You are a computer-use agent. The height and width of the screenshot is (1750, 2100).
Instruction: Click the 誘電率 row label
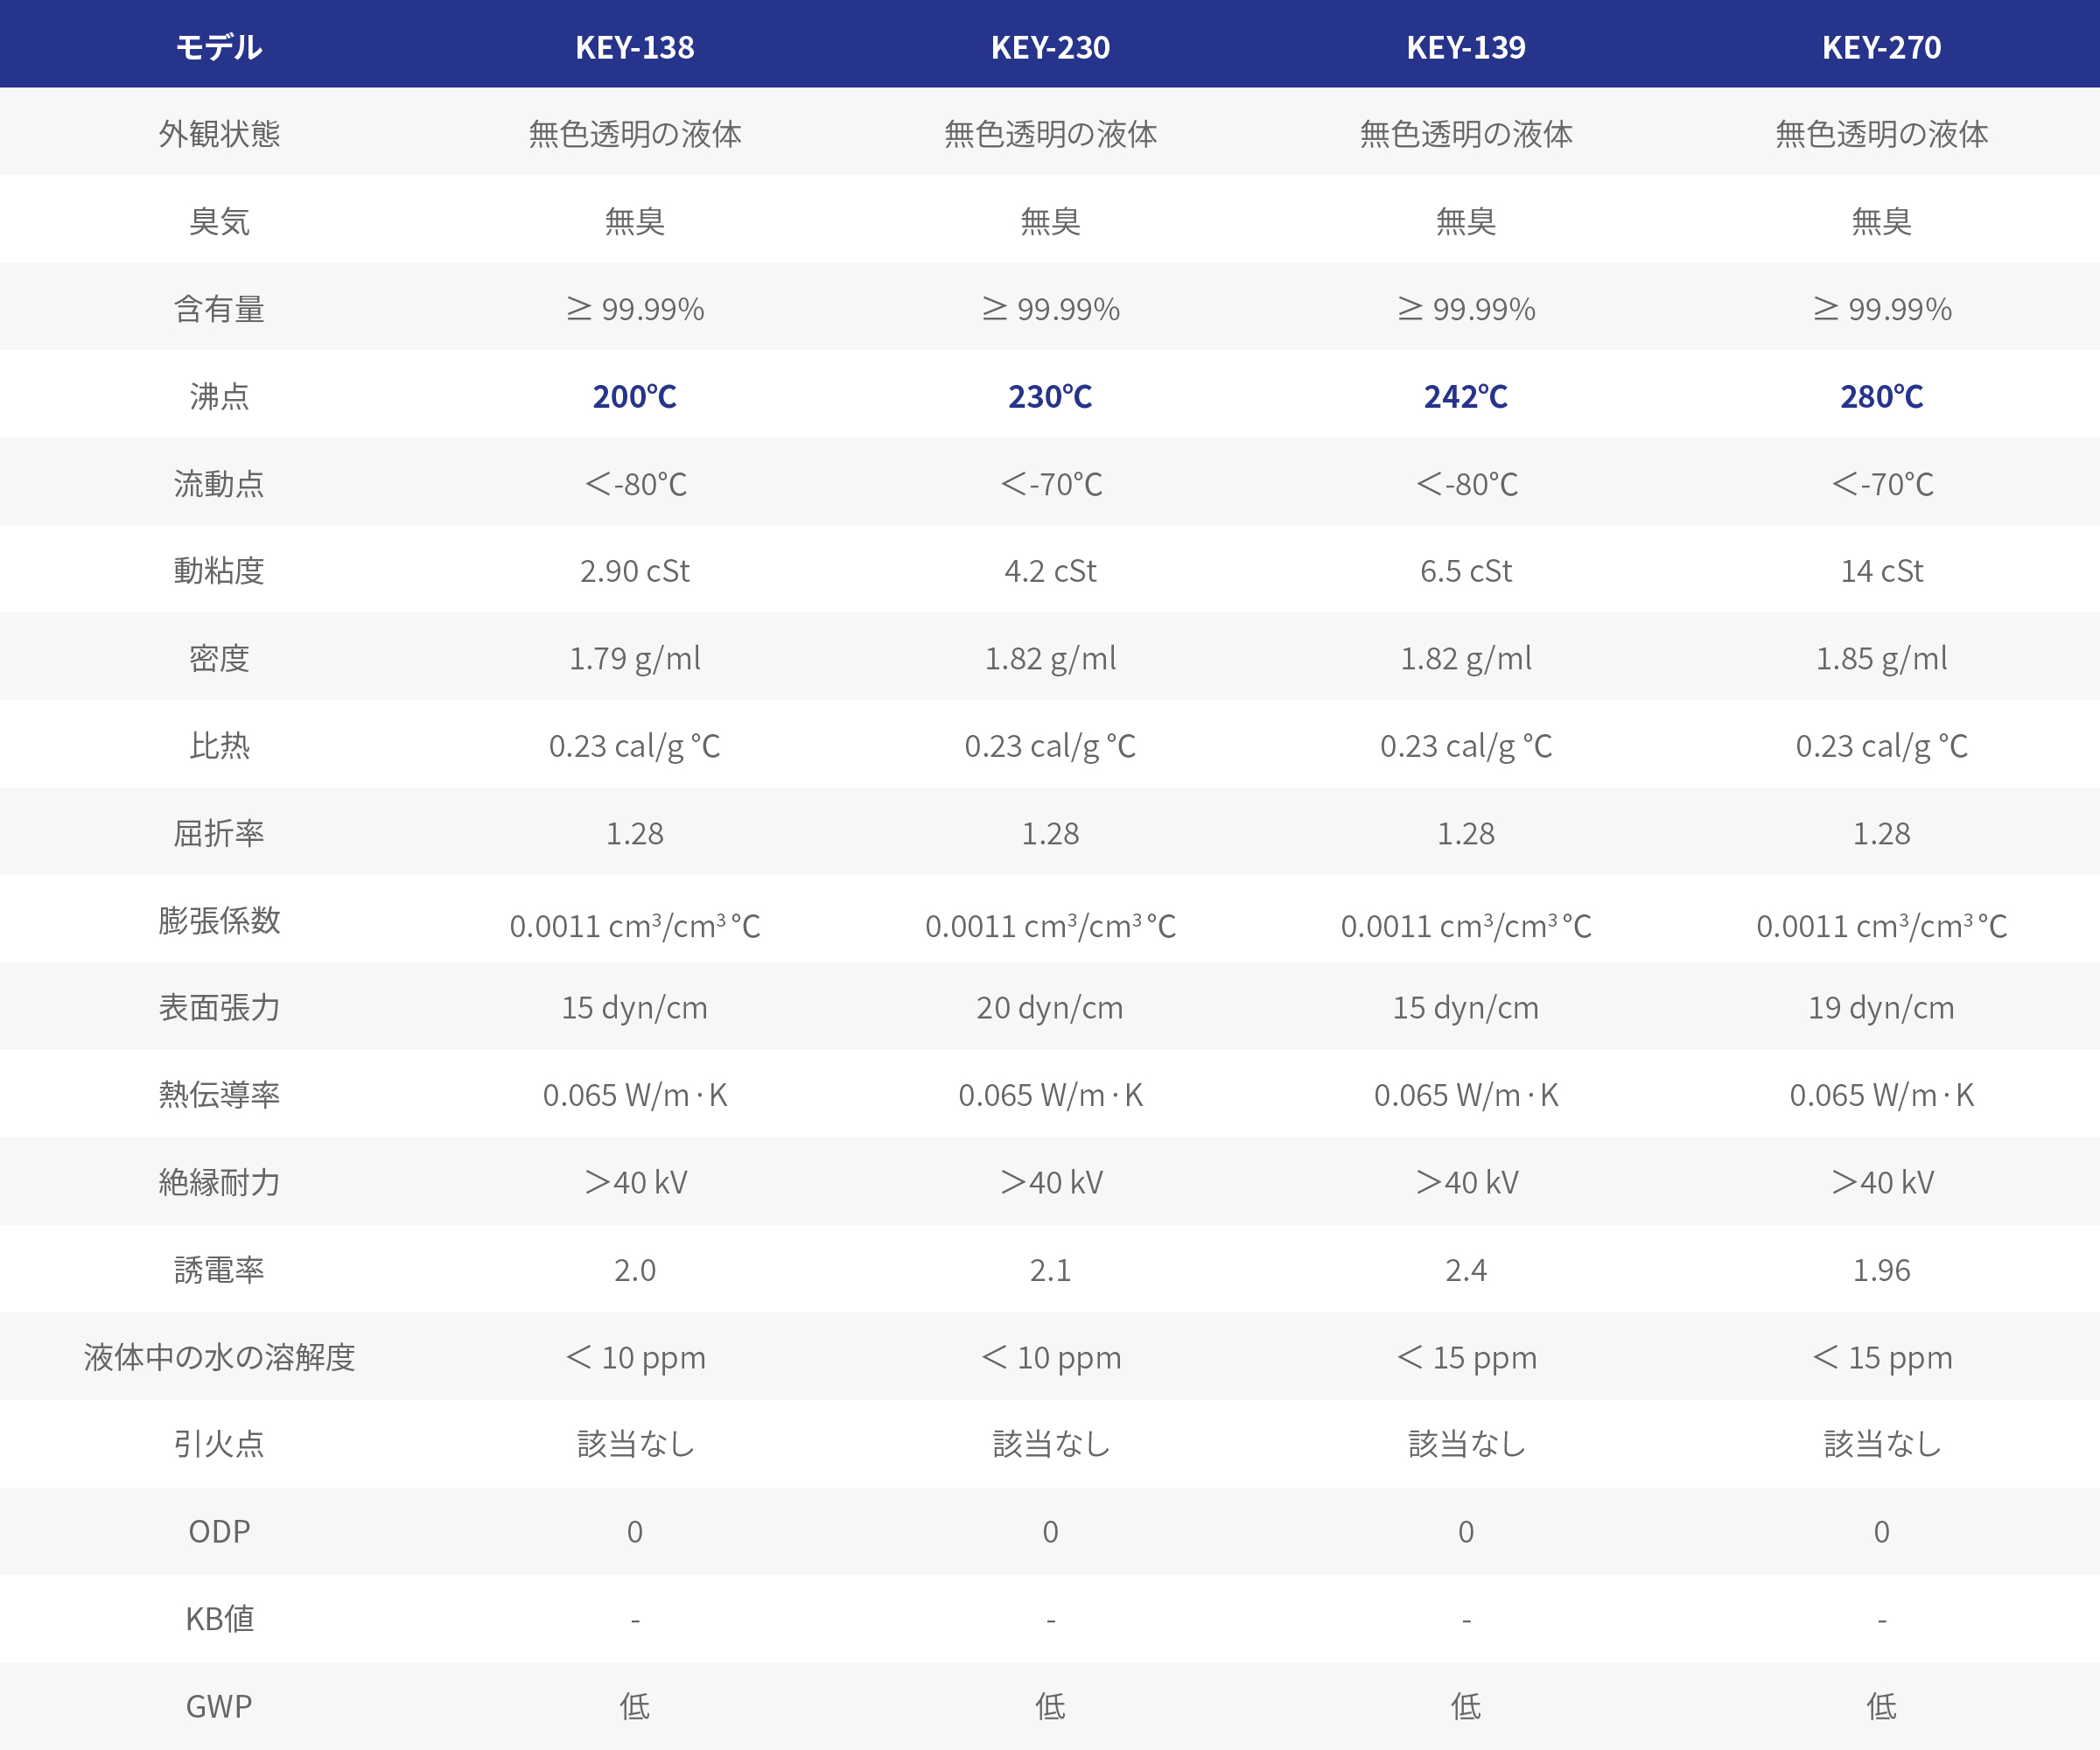click(x=219, y=1270)
